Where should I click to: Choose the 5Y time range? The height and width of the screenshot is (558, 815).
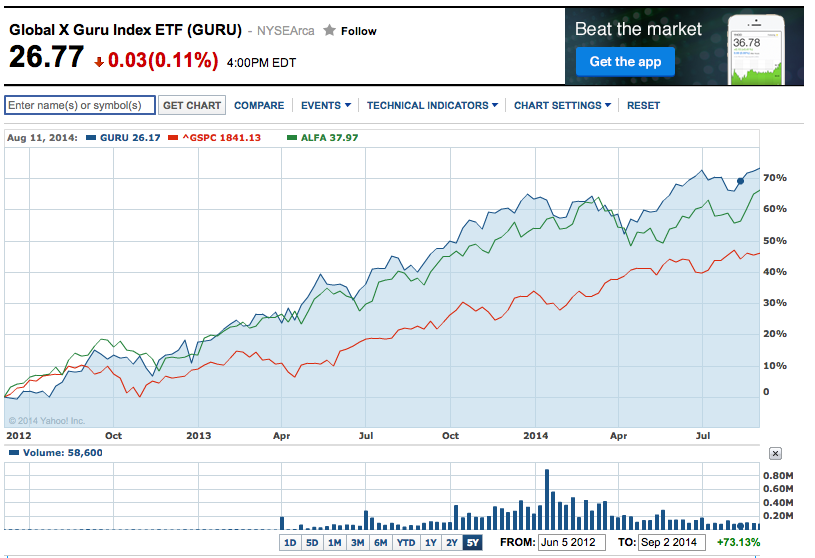472,543
